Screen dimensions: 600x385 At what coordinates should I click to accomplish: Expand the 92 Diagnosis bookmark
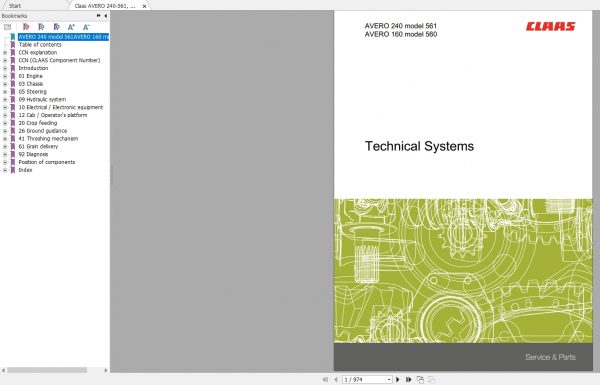point(5,155)
